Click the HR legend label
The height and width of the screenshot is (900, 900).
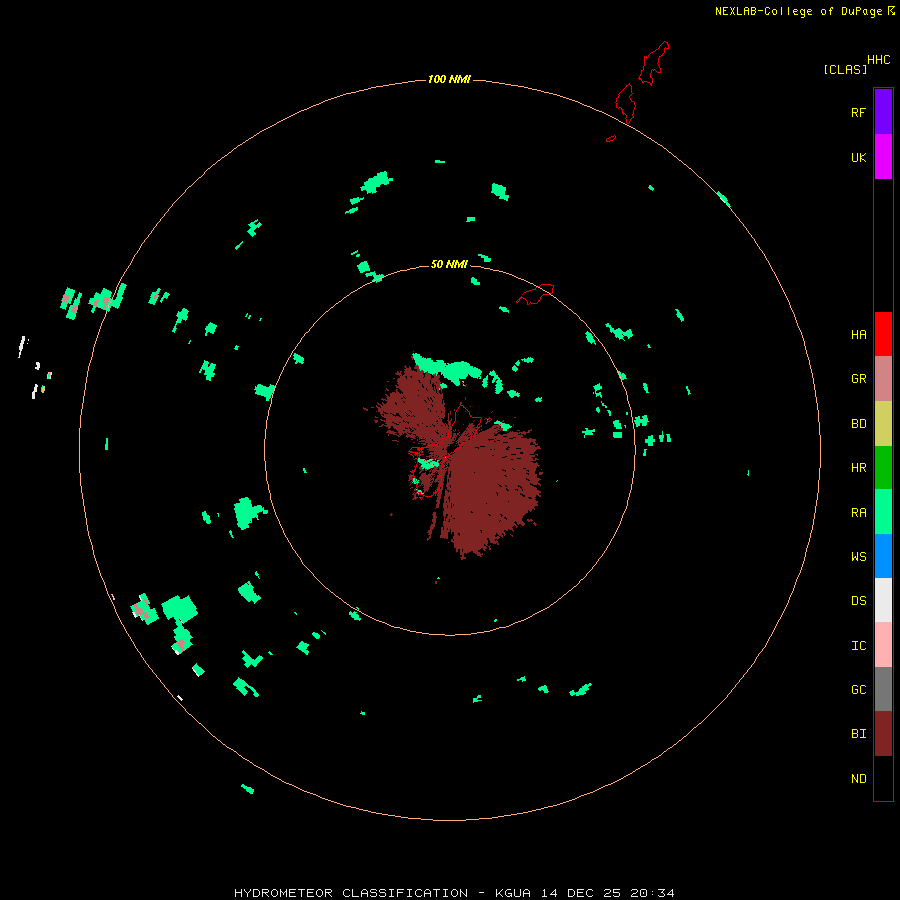point(858,468)
